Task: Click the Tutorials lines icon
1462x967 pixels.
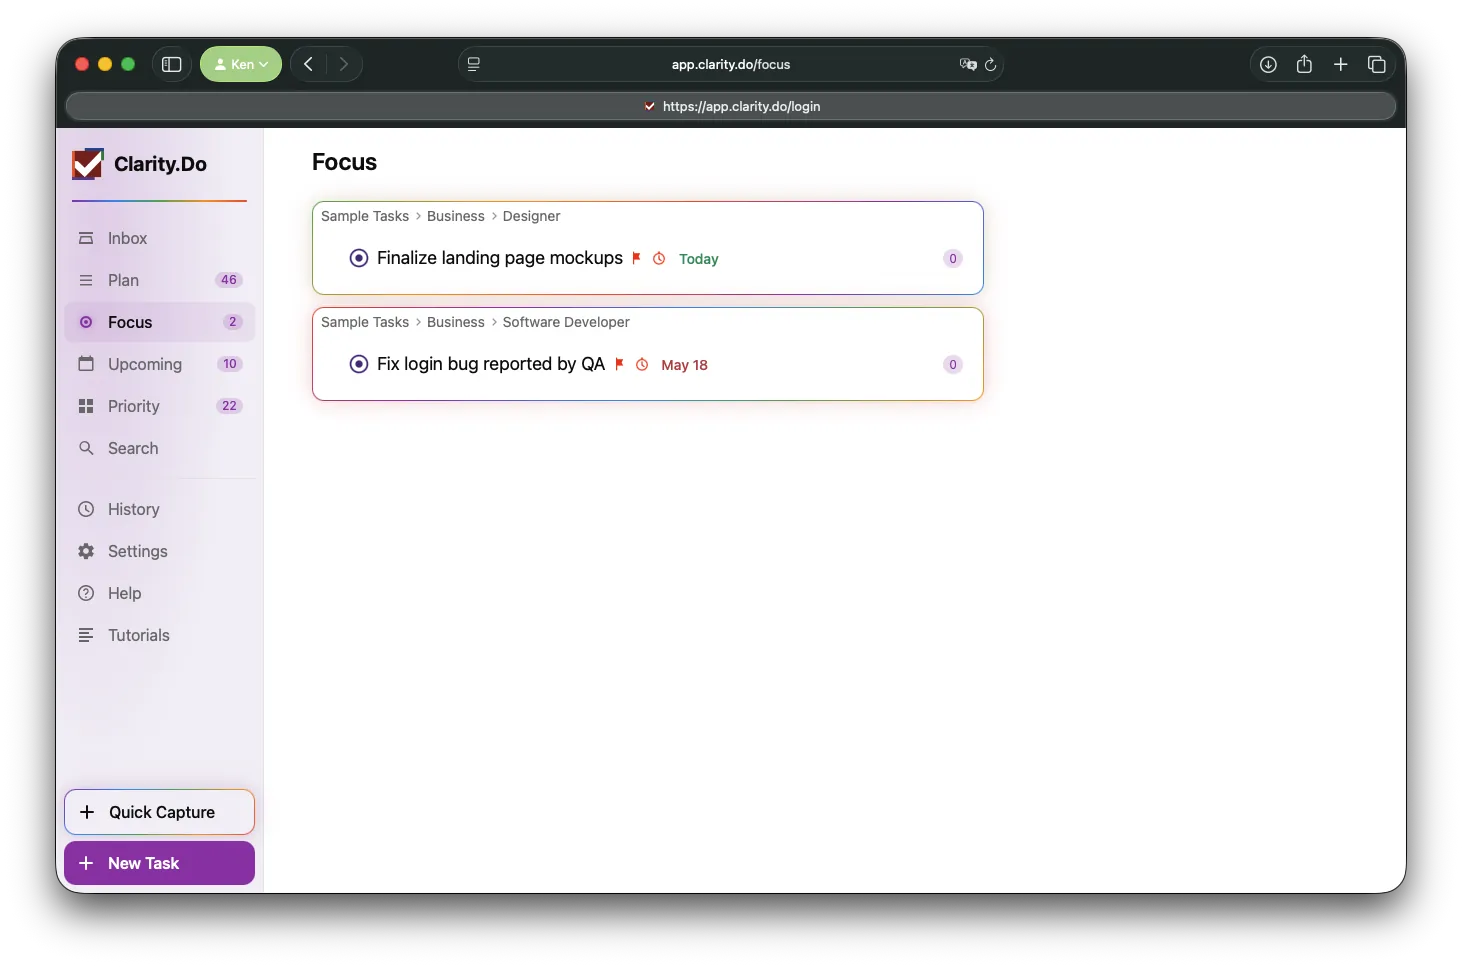Action: (86, 635)
